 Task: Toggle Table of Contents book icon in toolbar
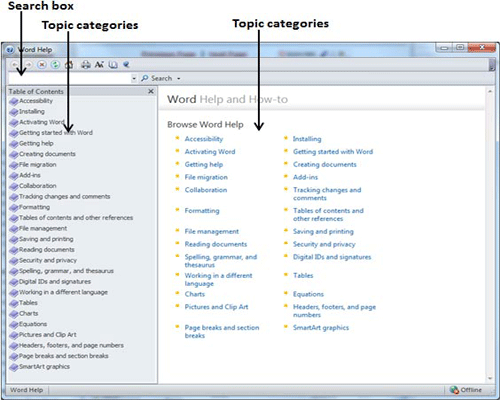point(113,65)
